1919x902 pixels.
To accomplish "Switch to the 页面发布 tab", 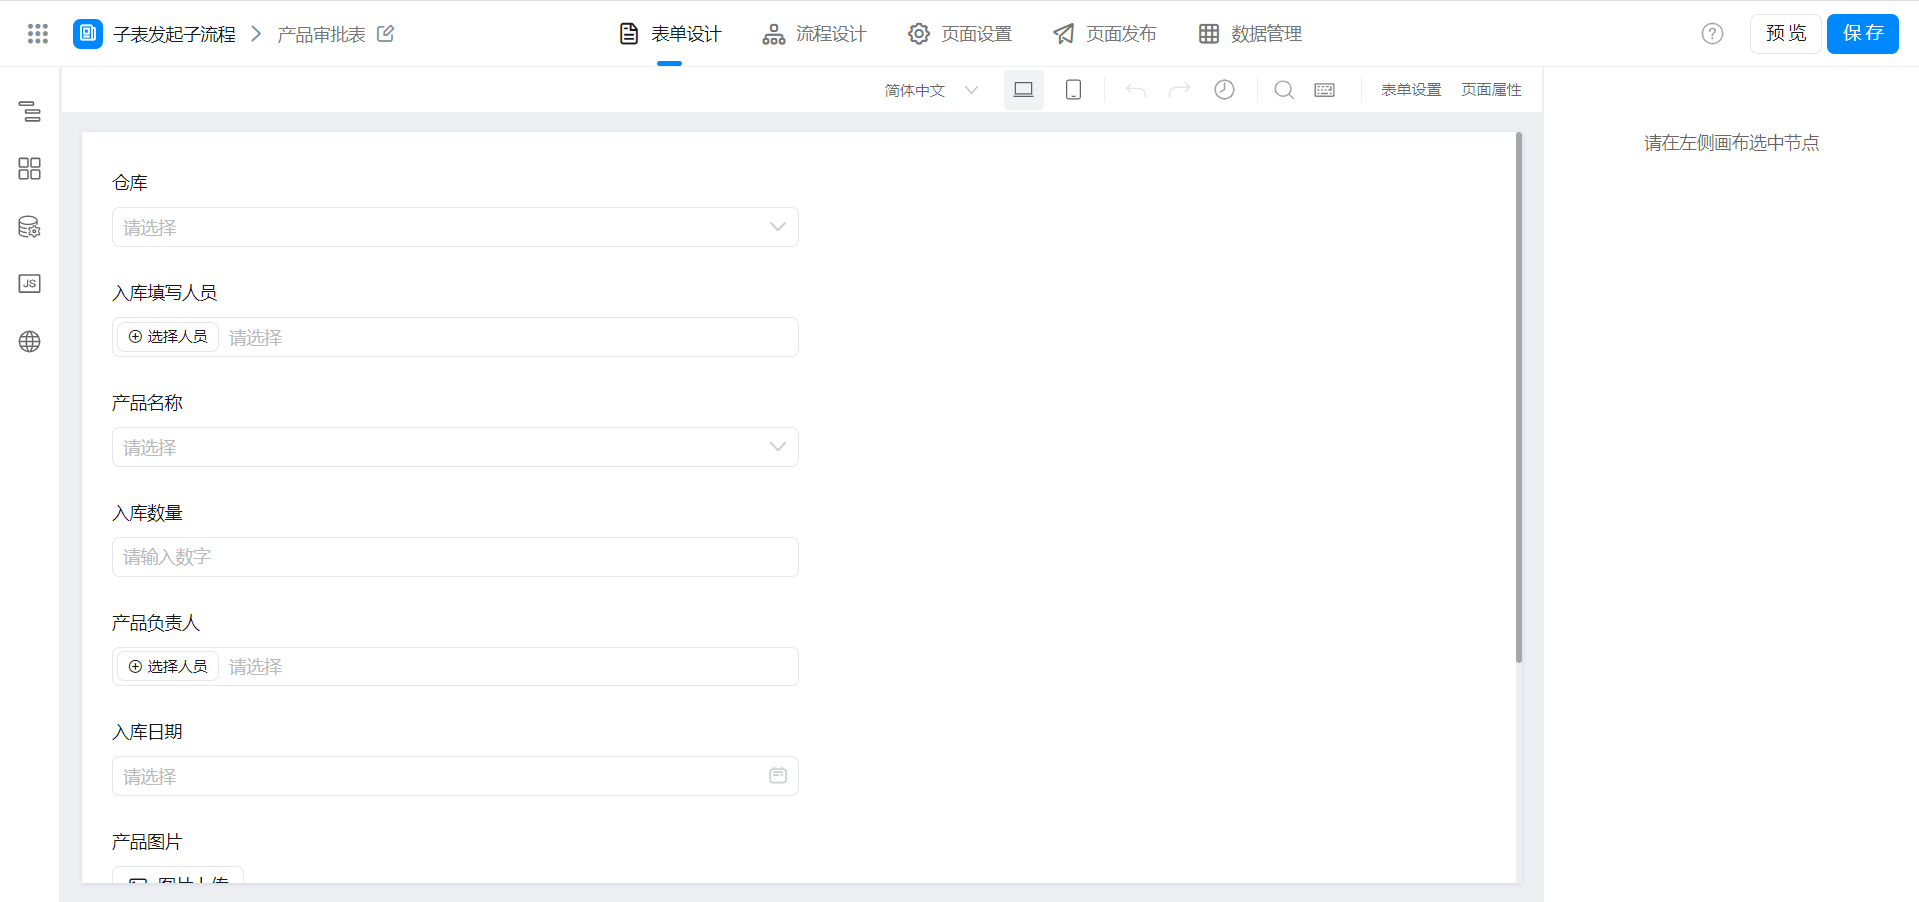I will click(1105, 34).
